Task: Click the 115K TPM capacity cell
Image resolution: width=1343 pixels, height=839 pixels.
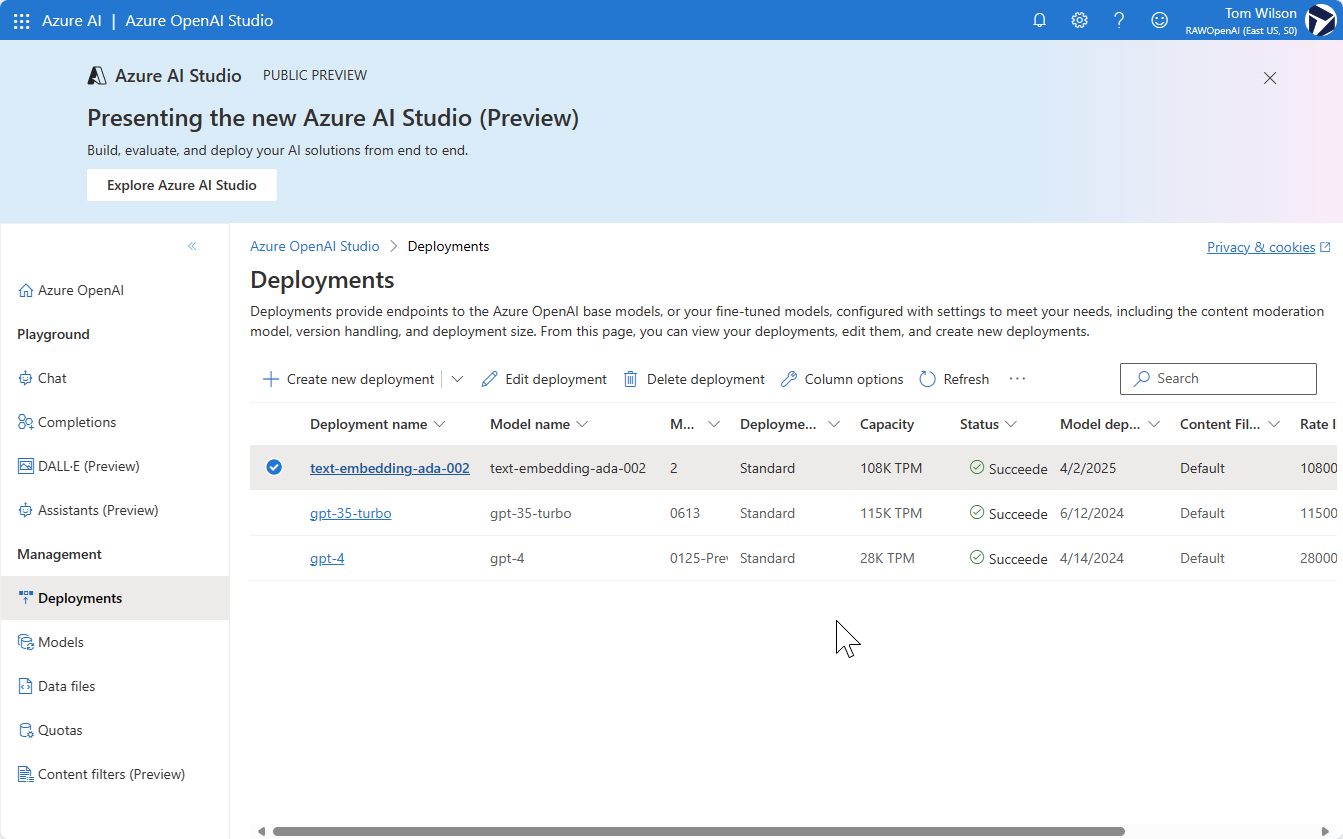Action: (891, 513)
